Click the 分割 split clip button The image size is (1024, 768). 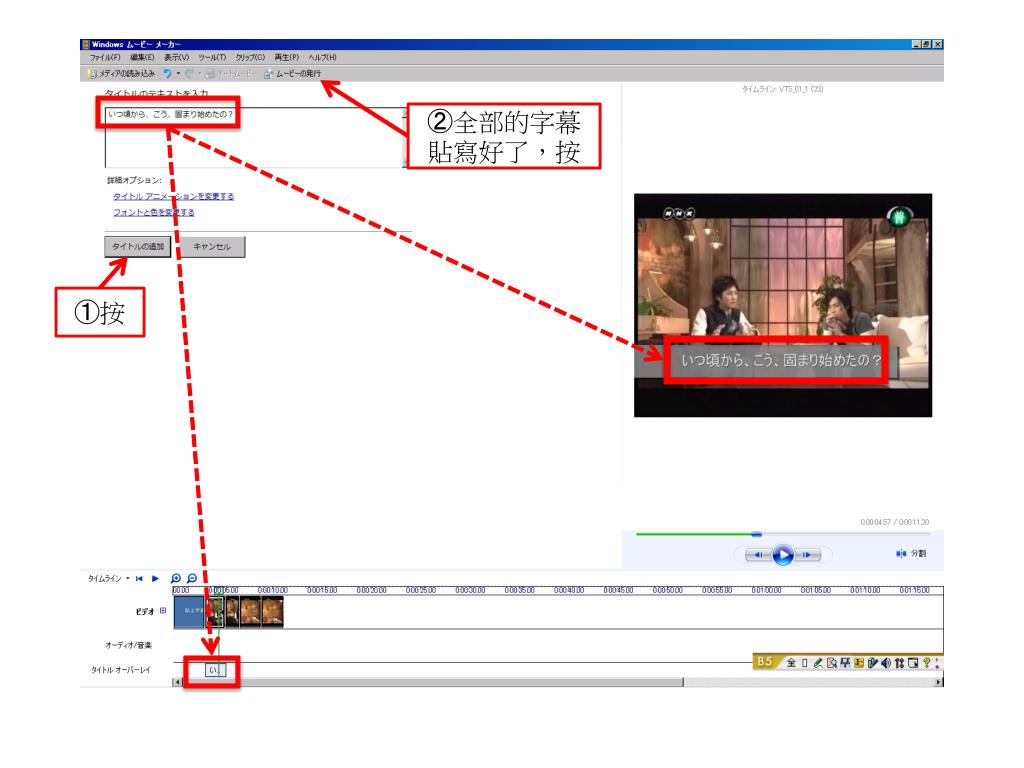[911, 554]
